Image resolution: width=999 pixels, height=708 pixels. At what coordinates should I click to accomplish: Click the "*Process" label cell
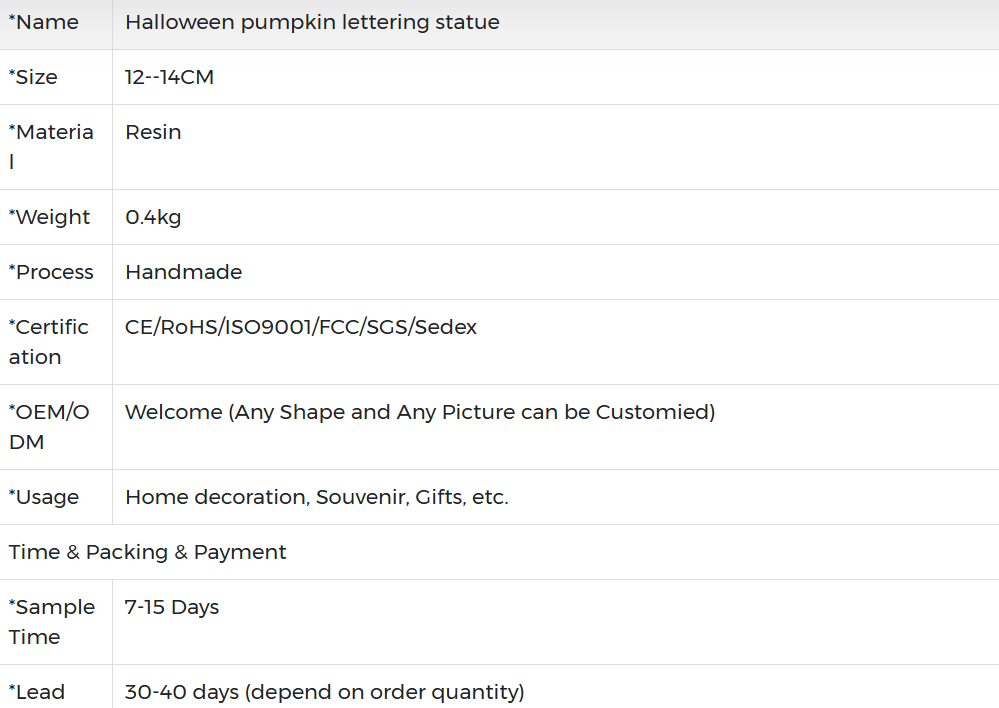pos(51,272)
